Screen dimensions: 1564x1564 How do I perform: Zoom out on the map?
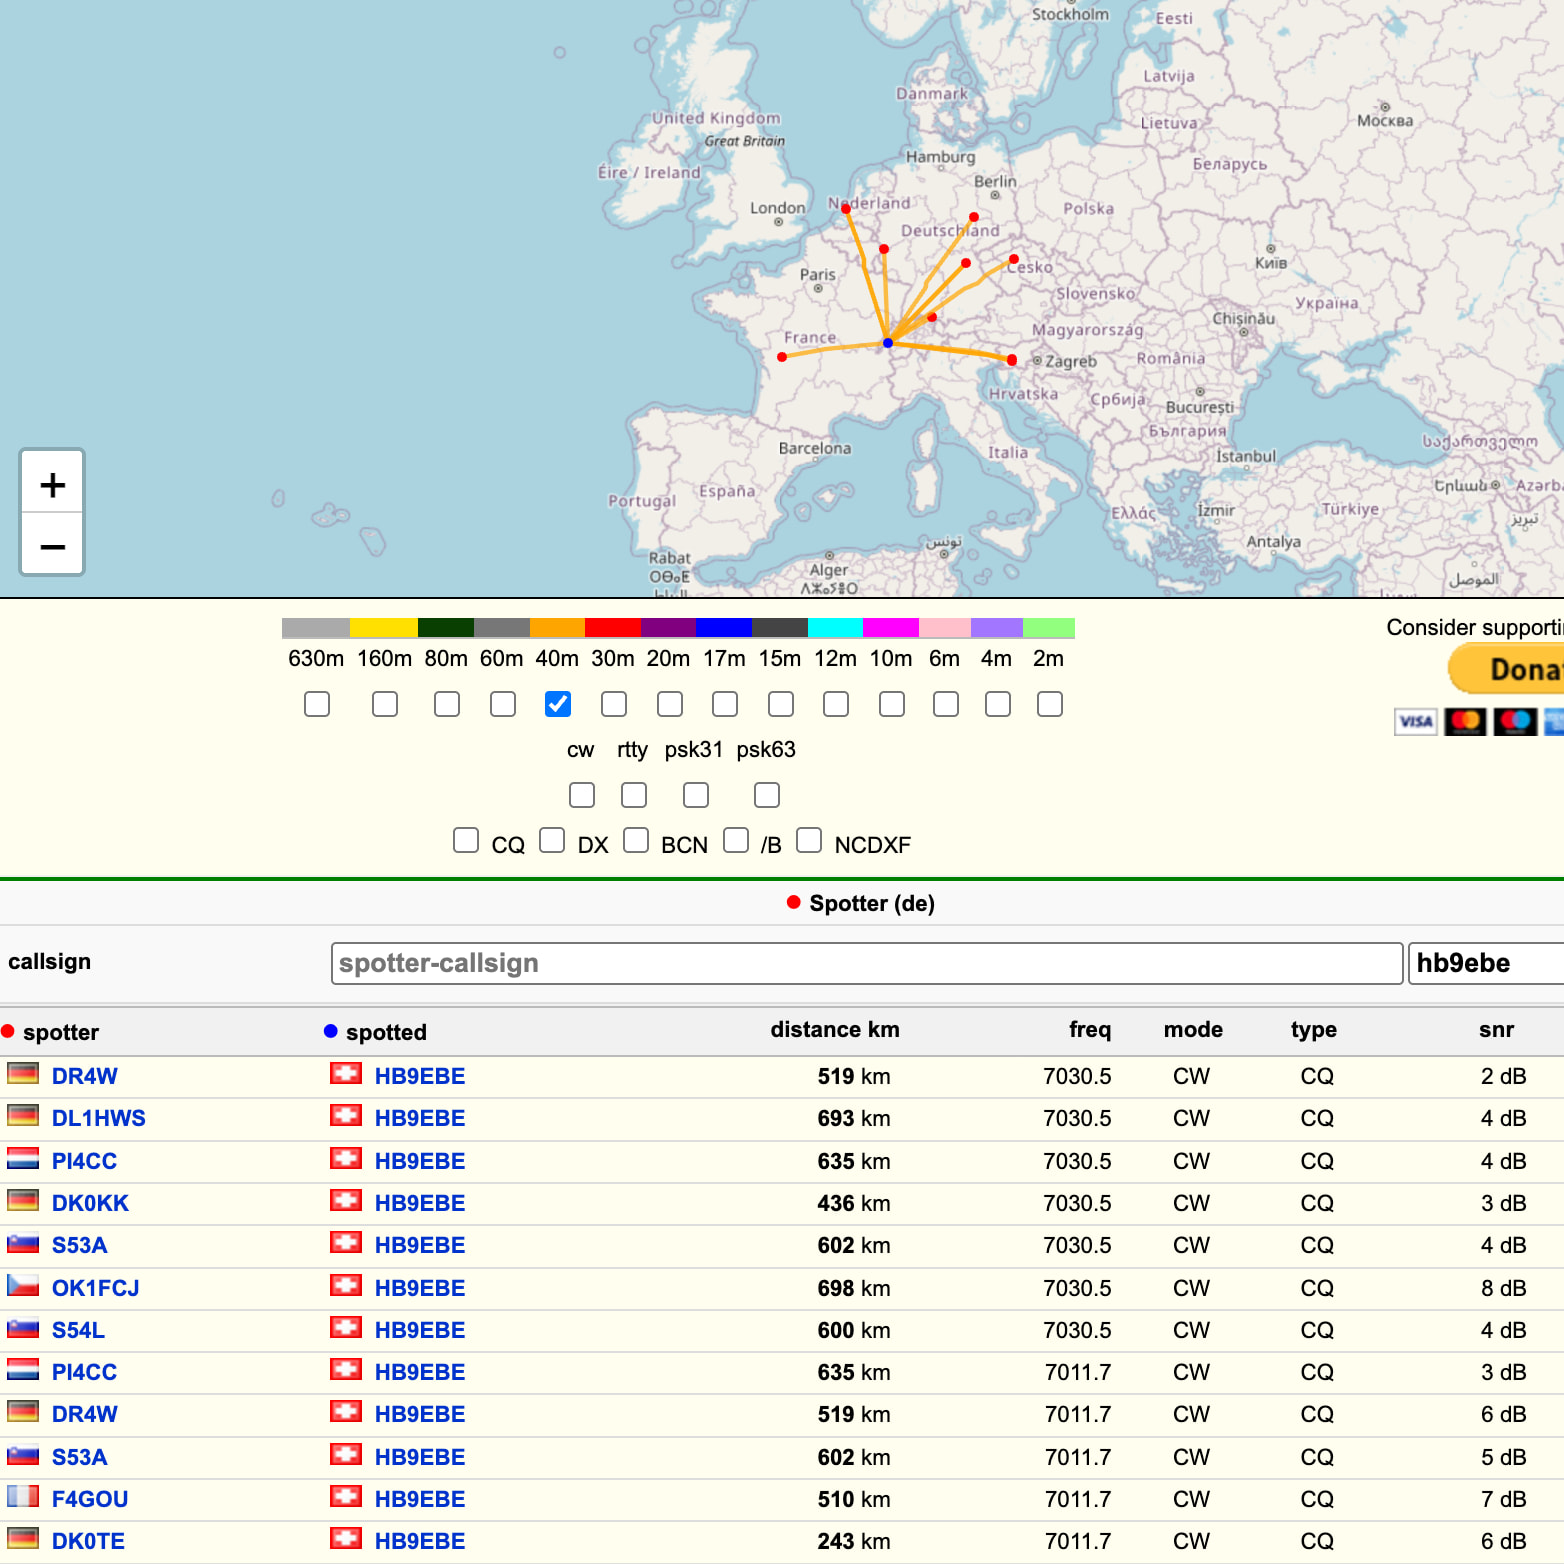pyautogui.click(x=52, y=546)
